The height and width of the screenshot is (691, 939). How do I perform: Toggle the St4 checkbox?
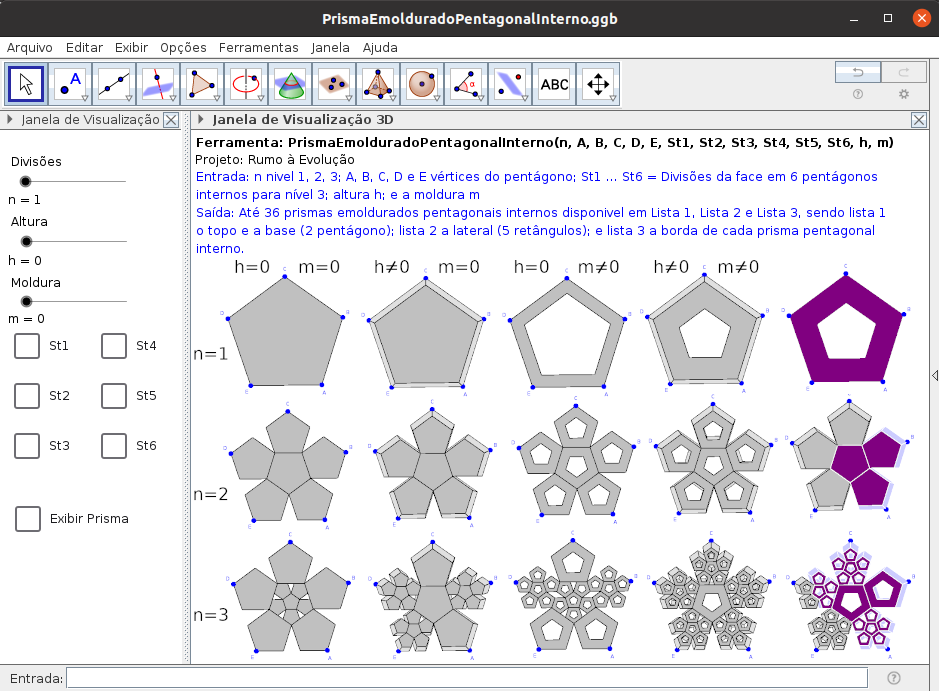[114, 346]
